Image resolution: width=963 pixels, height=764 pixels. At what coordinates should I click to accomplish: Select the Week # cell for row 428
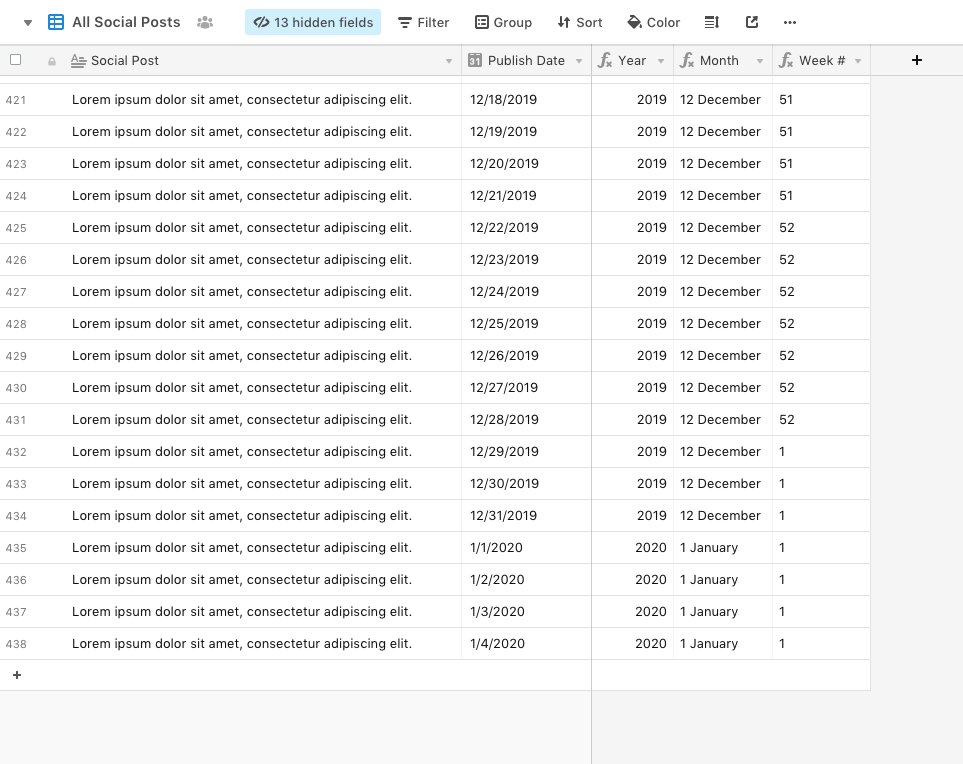click(821, 324)
